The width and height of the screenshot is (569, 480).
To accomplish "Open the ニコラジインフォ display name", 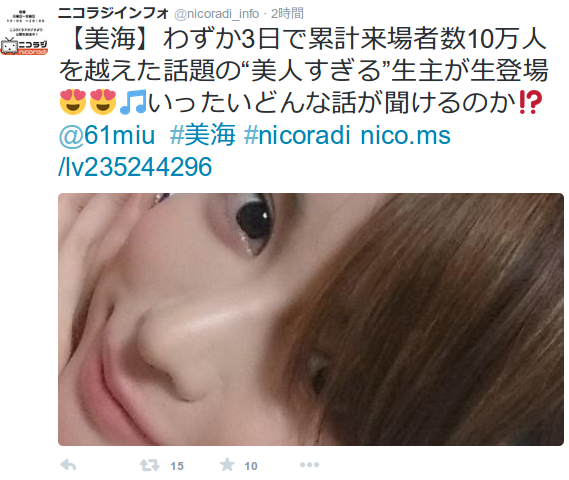I will point(114,13).
